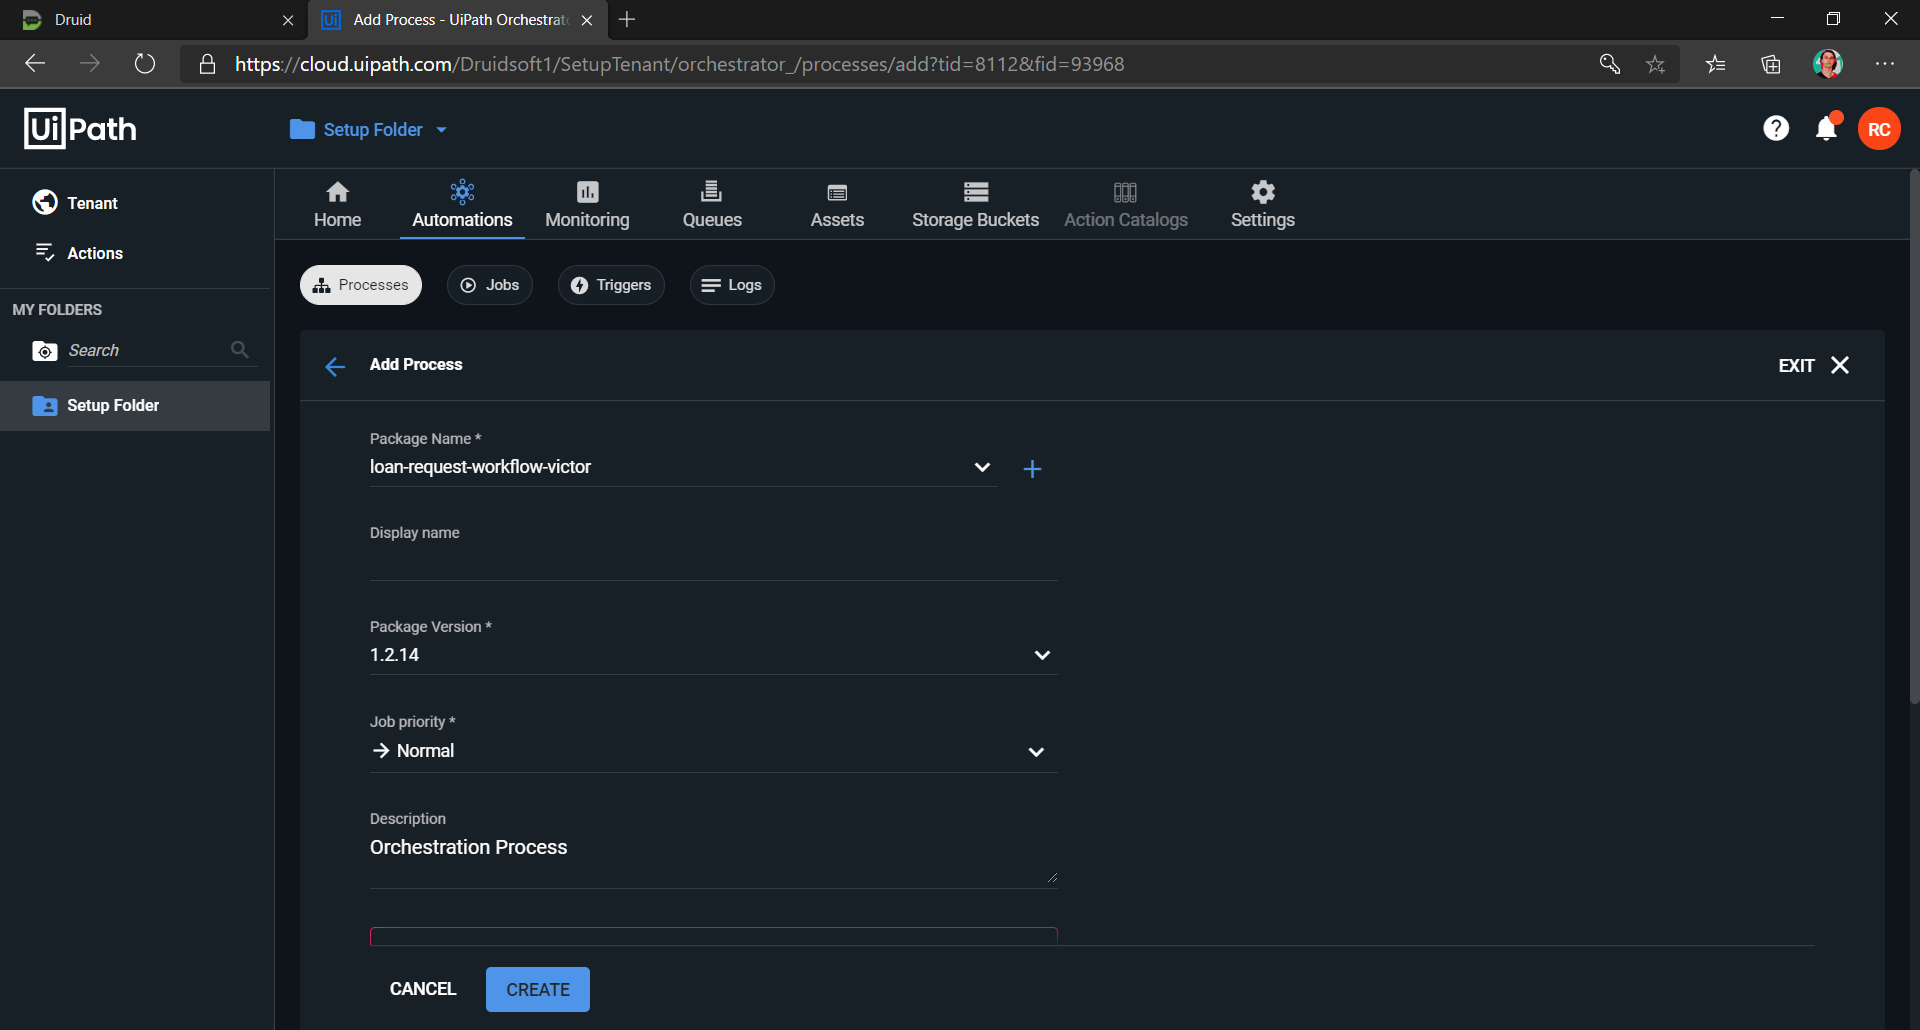1920x1030 pixels.
Task: Open the browser settings ellipsis menu
Action: point(1885,64)
